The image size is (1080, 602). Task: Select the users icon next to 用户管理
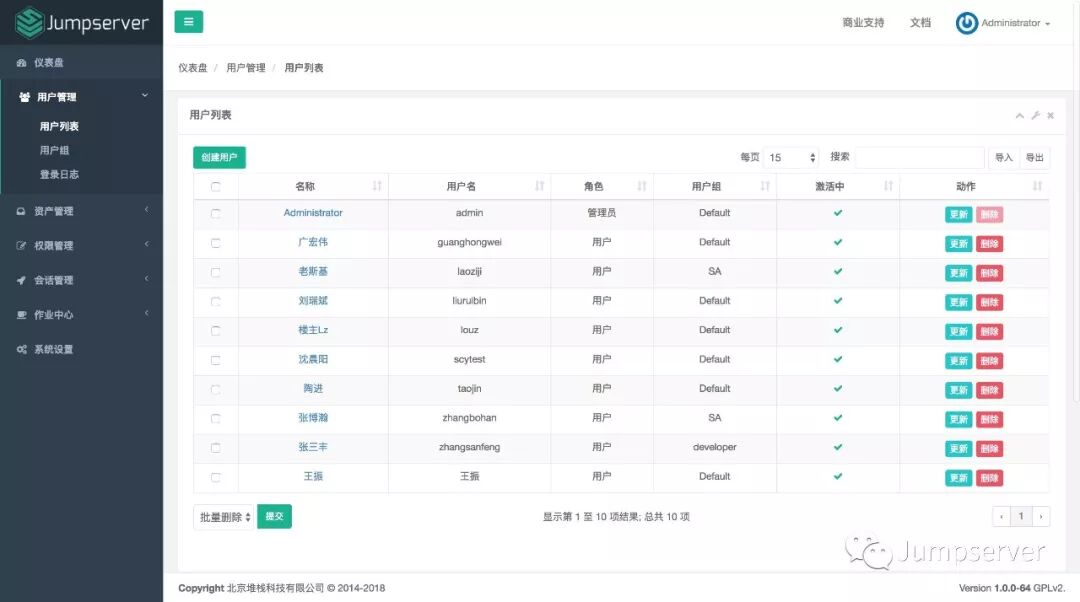click(24, 96)
